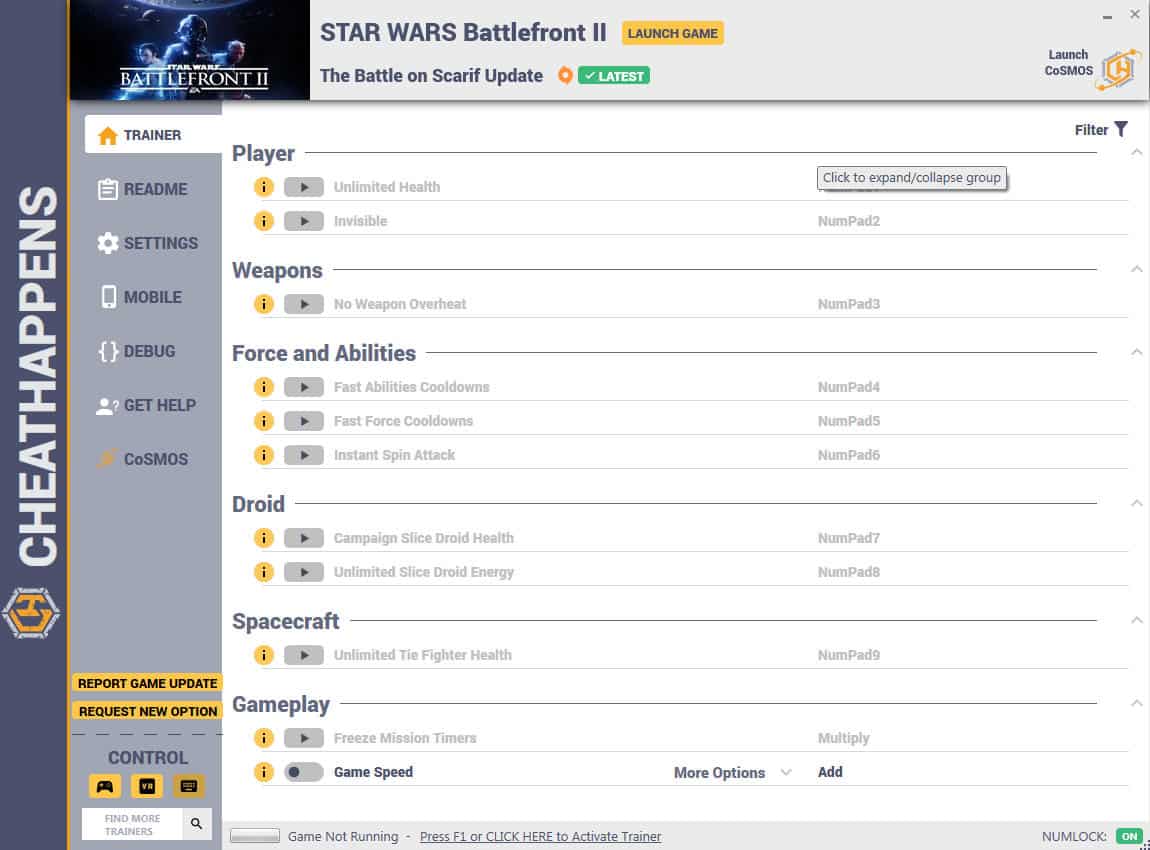
Task: Activate Fast Abilities Cooldowns play button
Action: (304, 386)
